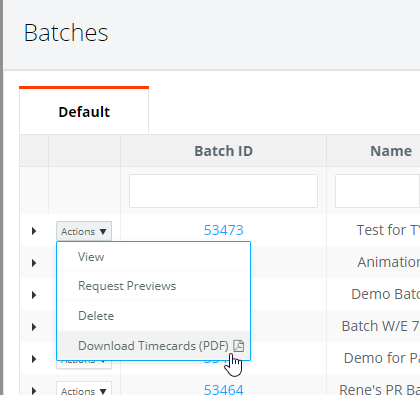
Task: Sort by the Batch ID column header
Action: coord(223,151)
